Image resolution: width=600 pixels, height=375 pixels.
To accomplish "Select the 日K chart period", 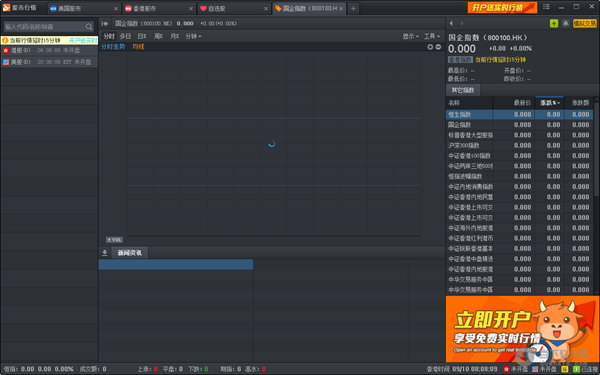I will tap(142, 36).
